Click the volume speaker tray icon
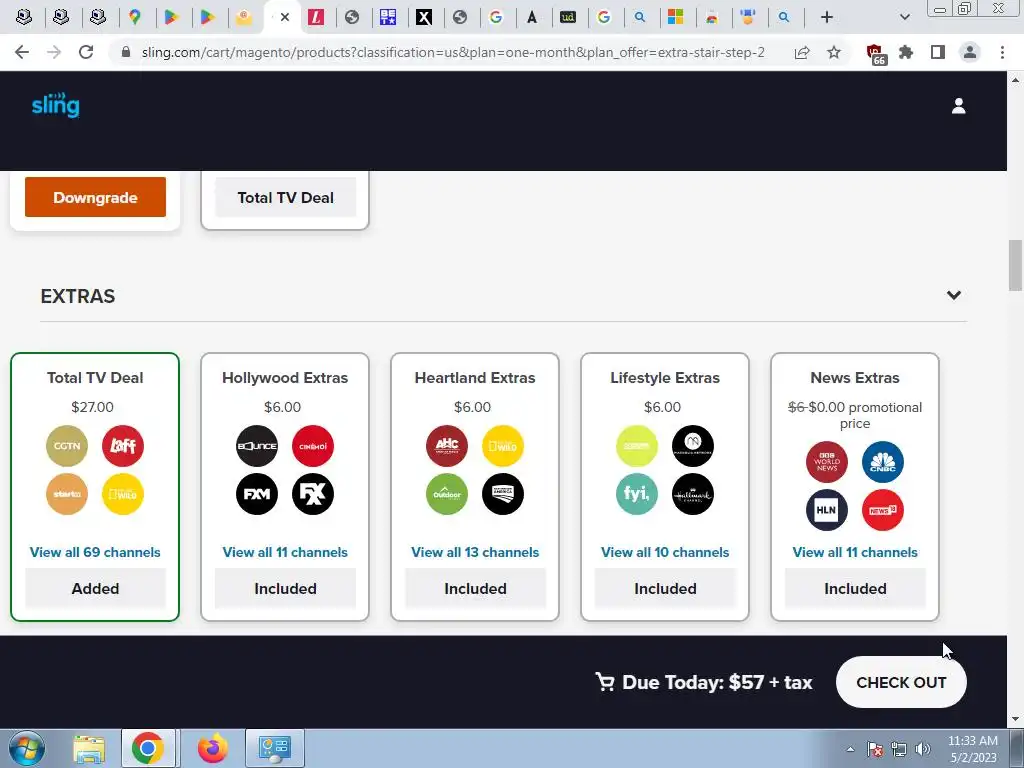 click(923, 749)
